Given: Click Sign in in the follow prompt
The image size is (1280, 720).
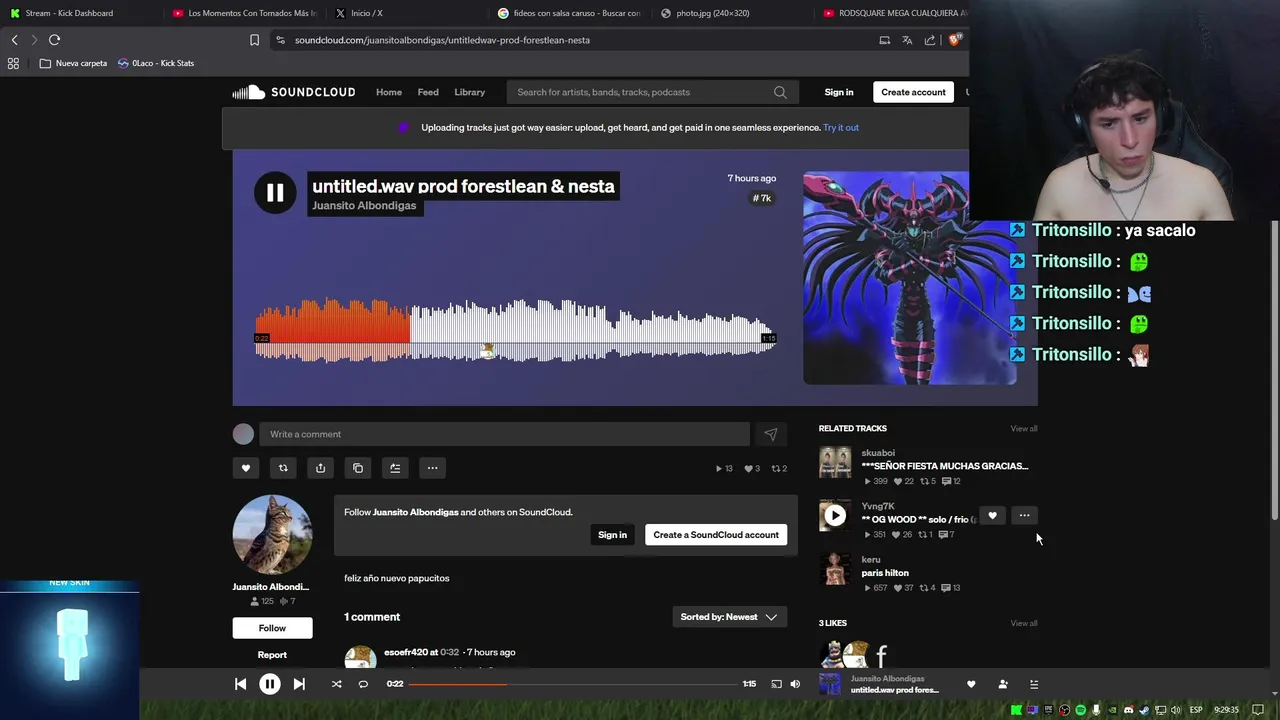Looking at the screenshot, I should click(x=612, y=535).
